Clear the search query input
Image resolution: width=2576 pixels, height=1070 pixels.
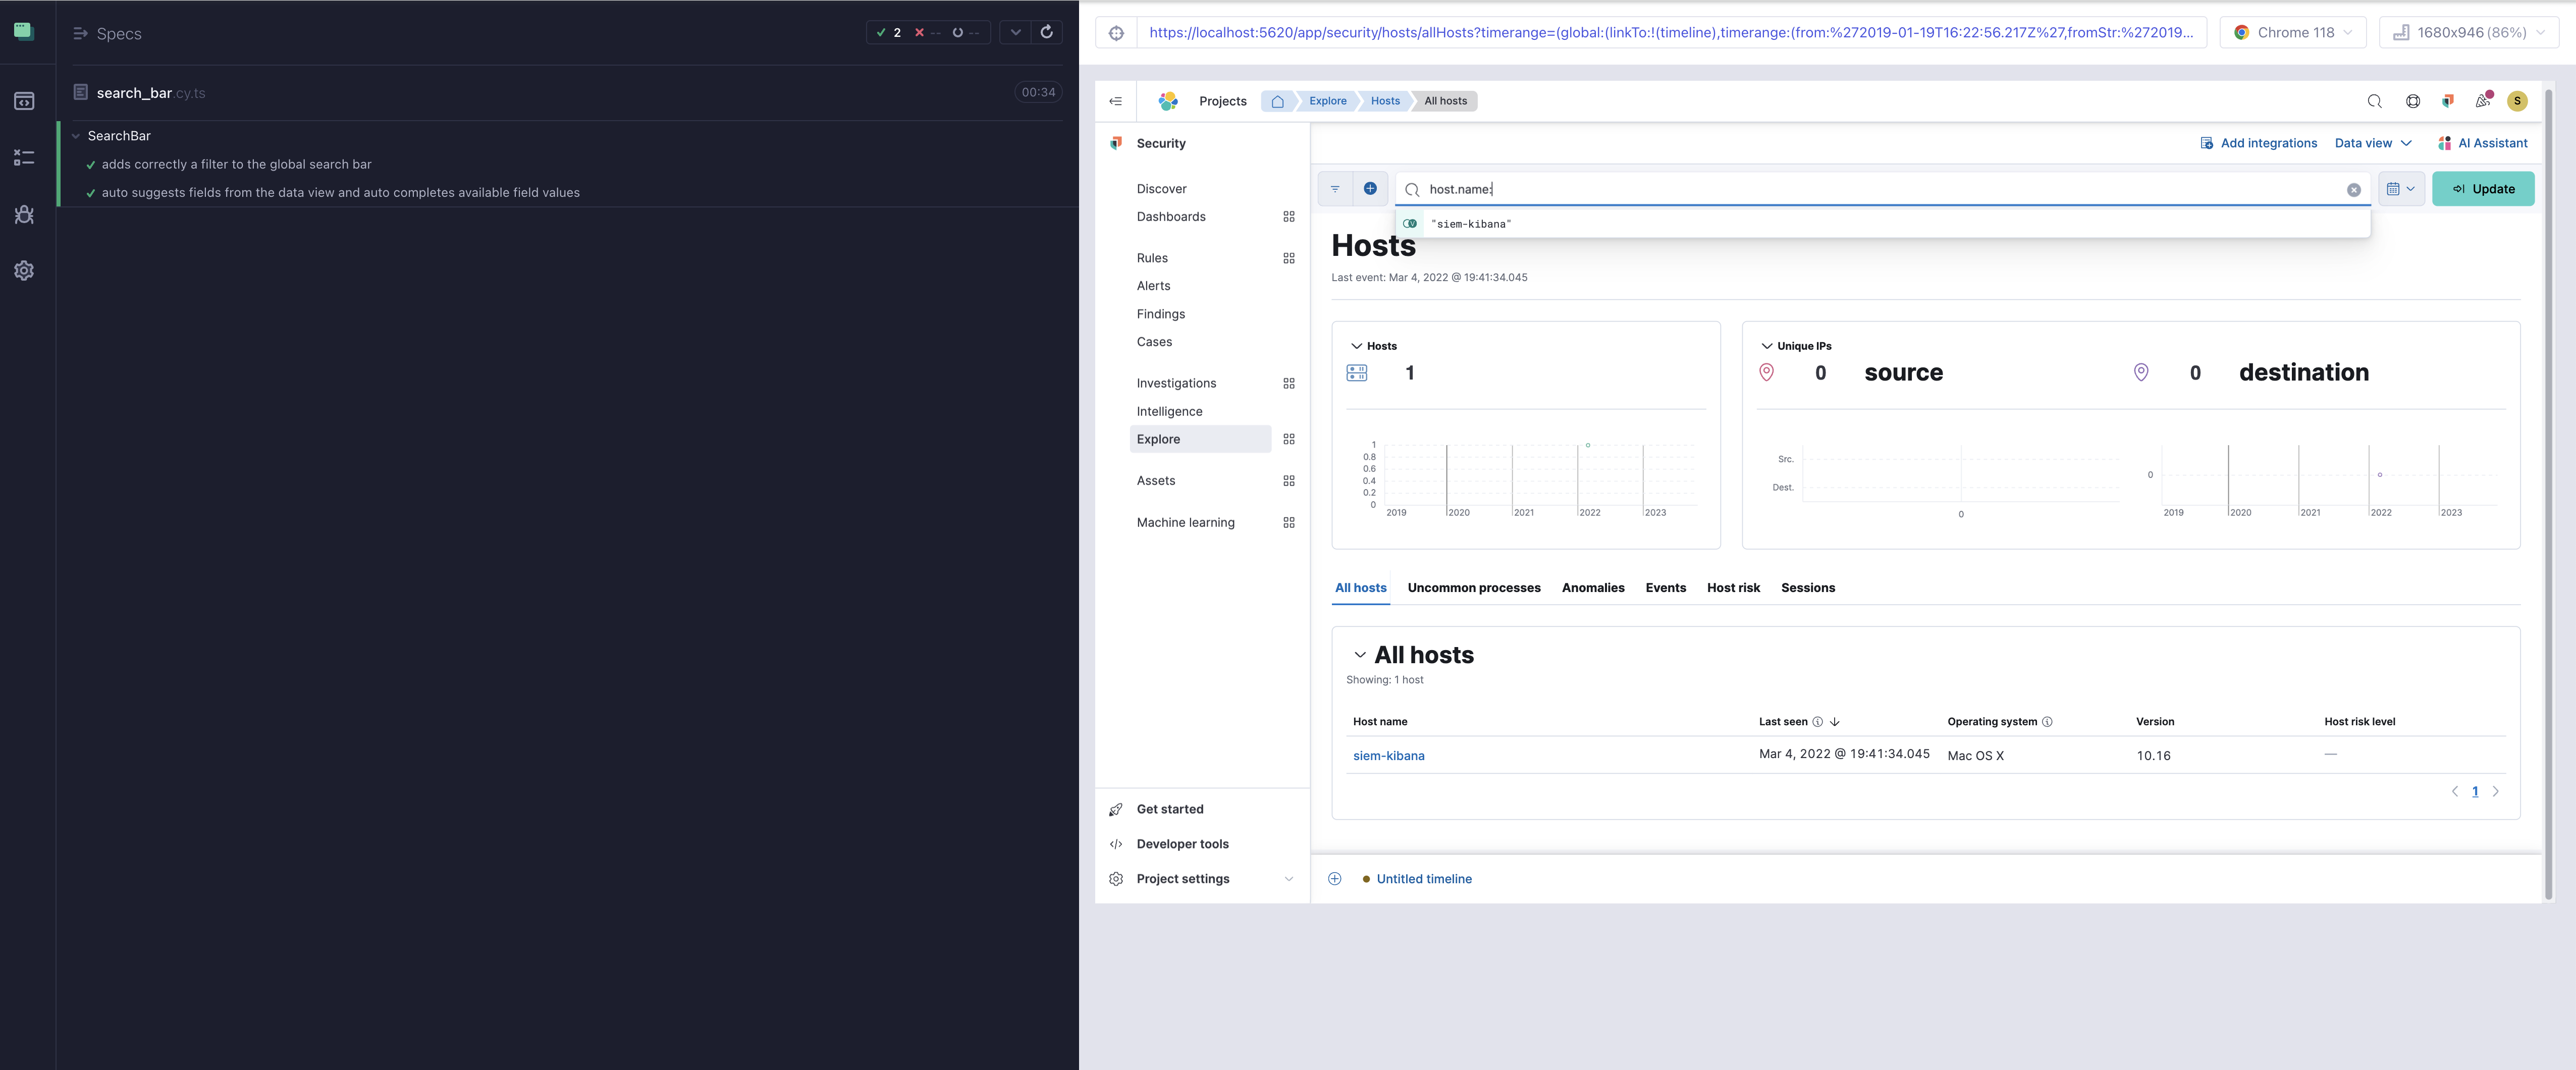point(2353,190)
